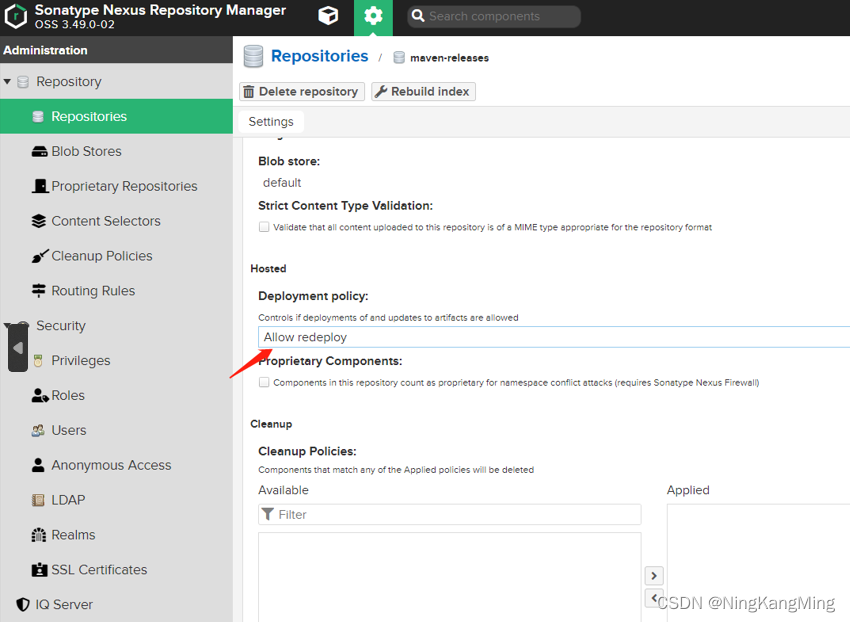Open the Administration gear icon

[373, 16]
